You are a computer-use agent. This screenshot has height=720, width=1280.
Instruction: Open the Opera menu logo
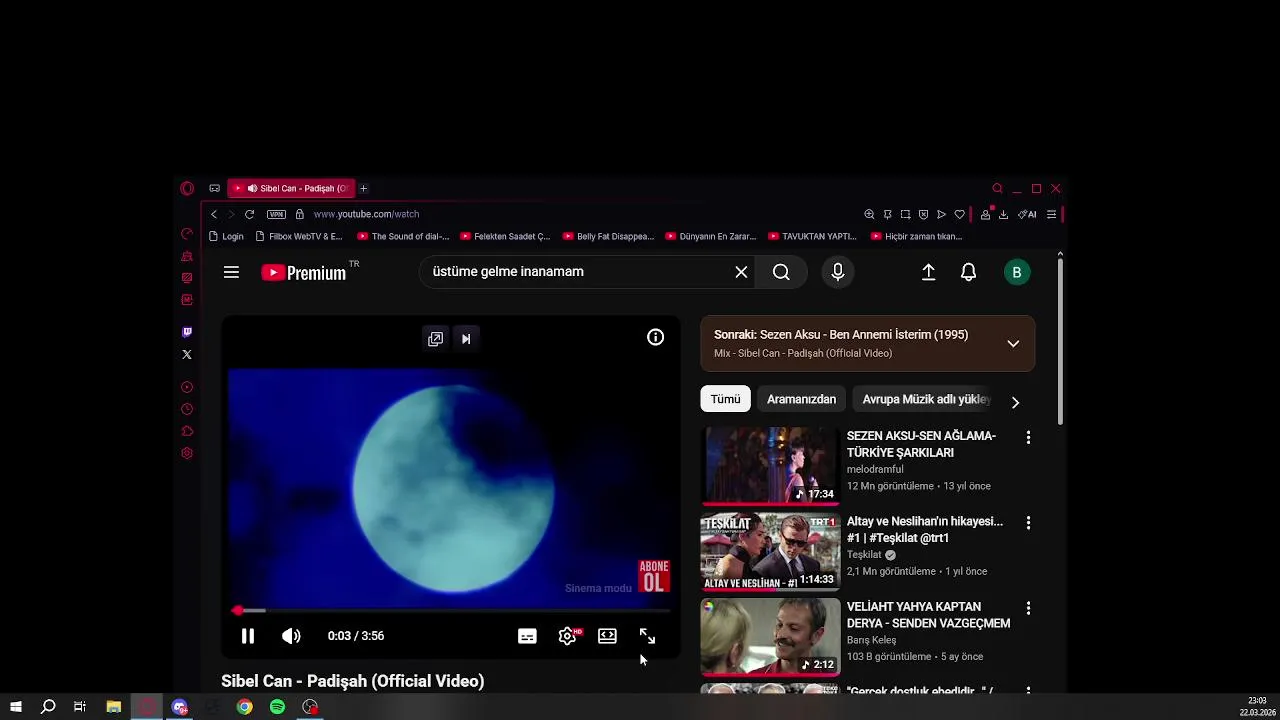click(x=187, y=188)
